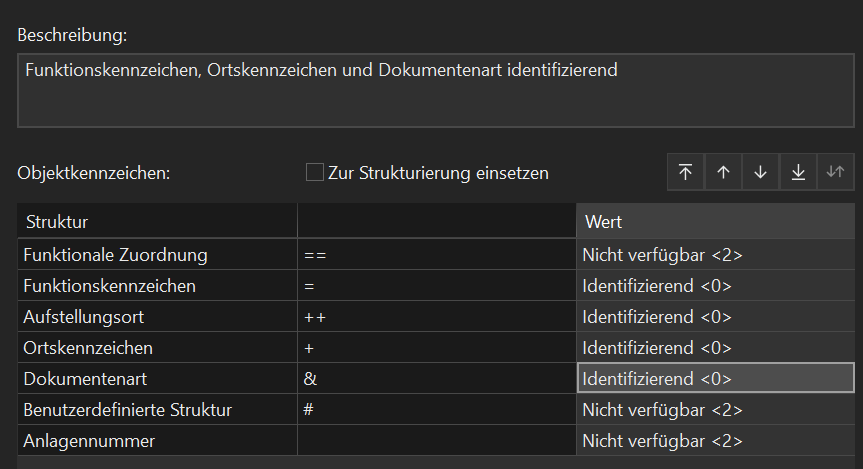863x469 pixels.
Task: Click the swap order arrows icon
Action: coord(835,172)
